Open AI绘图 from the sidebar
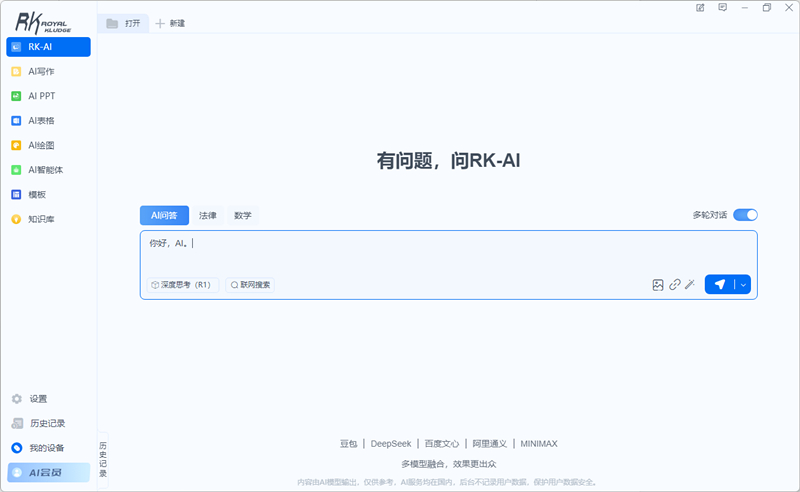 41,145
